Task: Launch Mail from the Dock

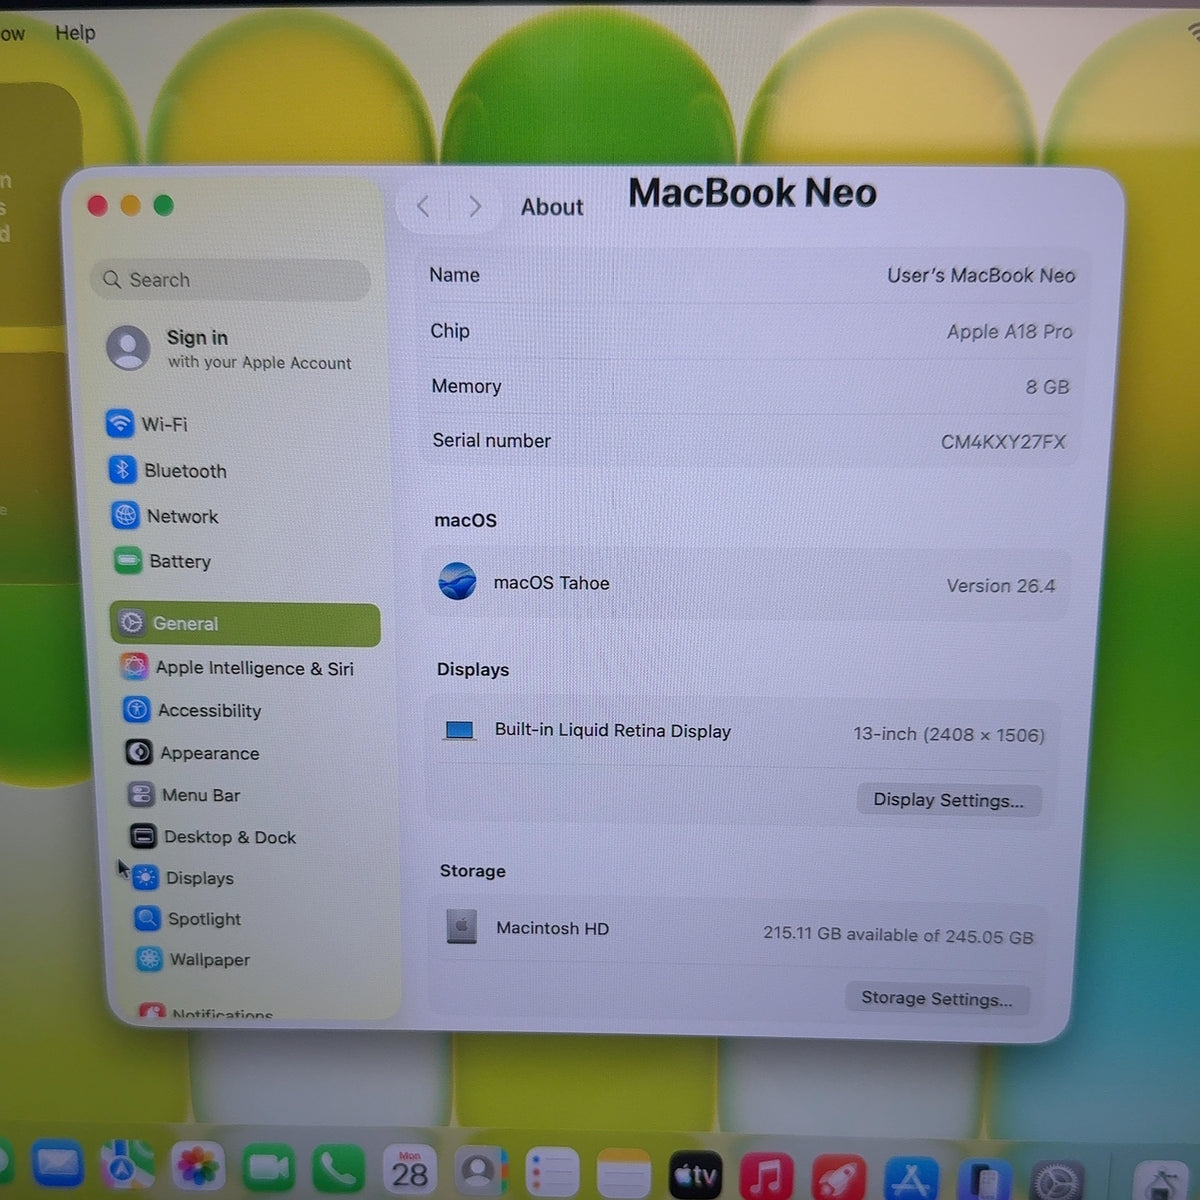Action: 57,1166
